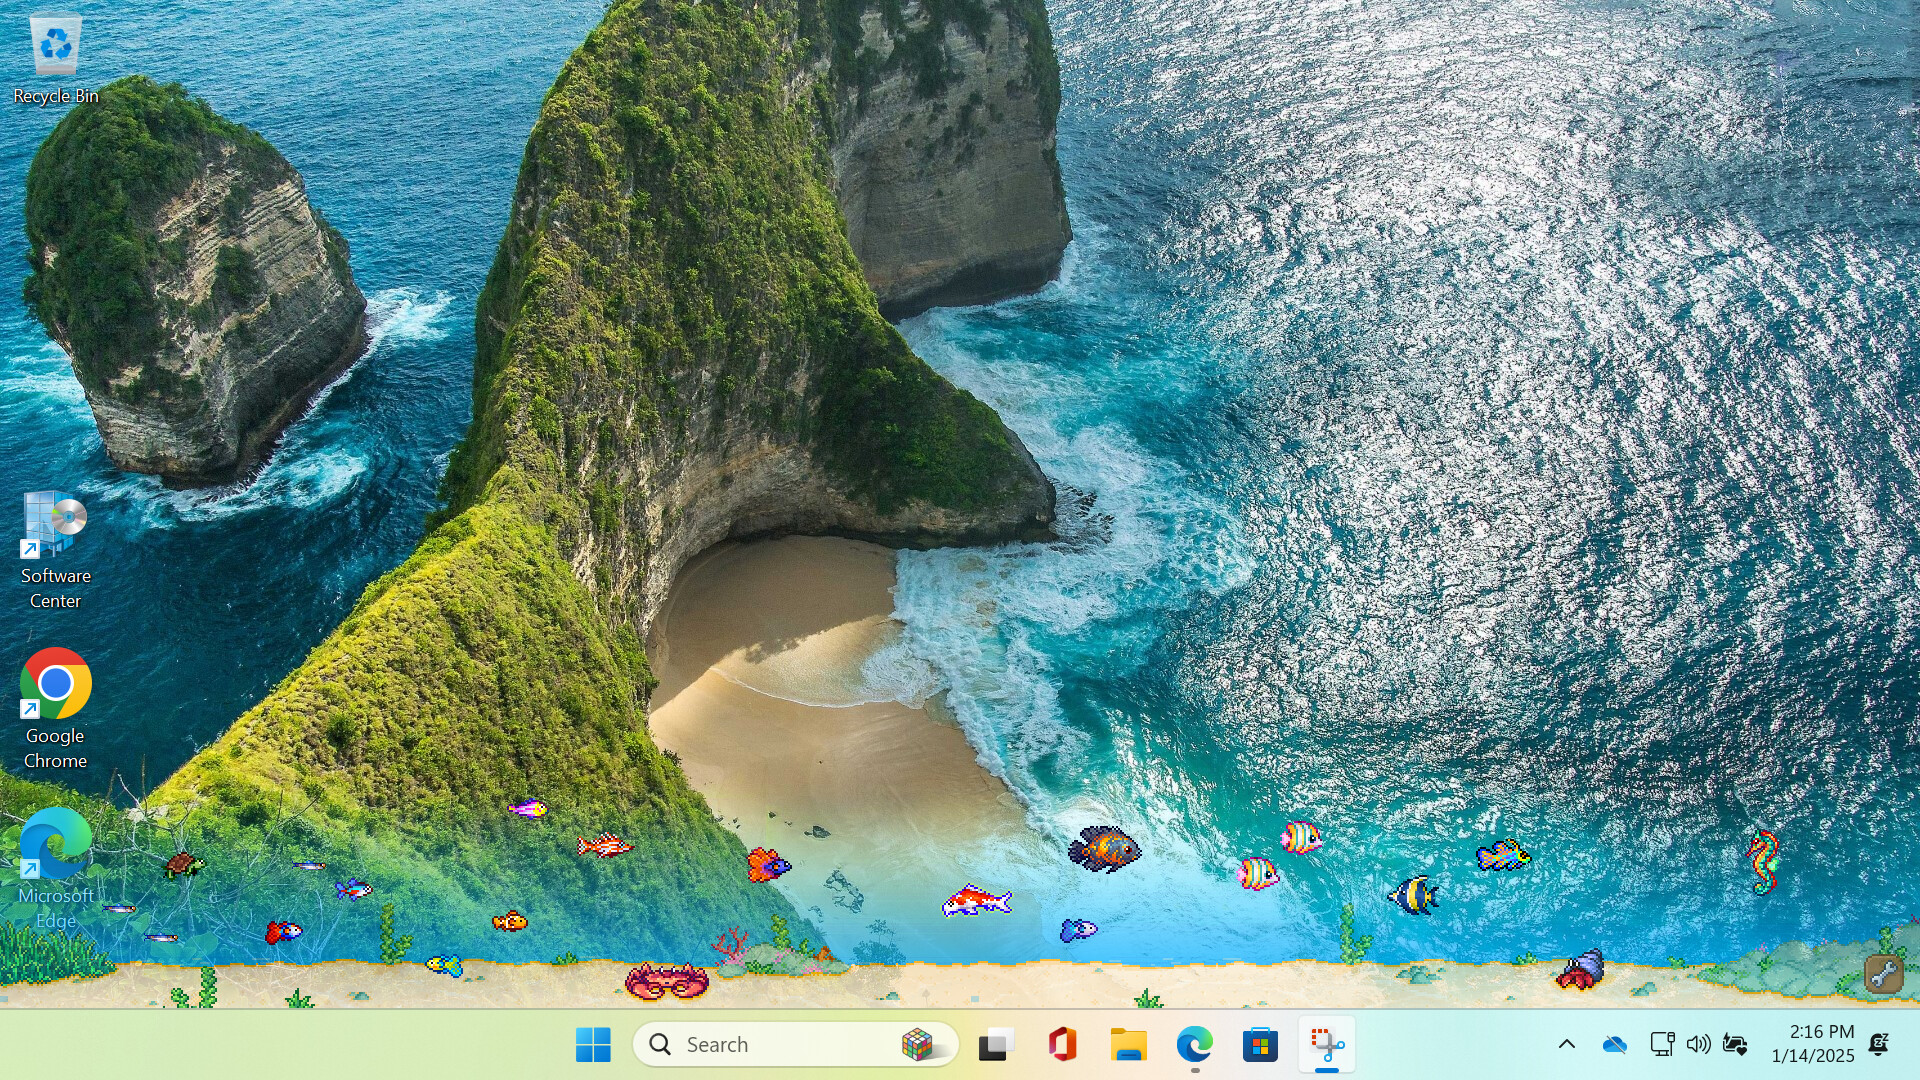Open the volume control from the tray
Viewport: 1920px width, 1080px height.
(x=1698, y=1044)
